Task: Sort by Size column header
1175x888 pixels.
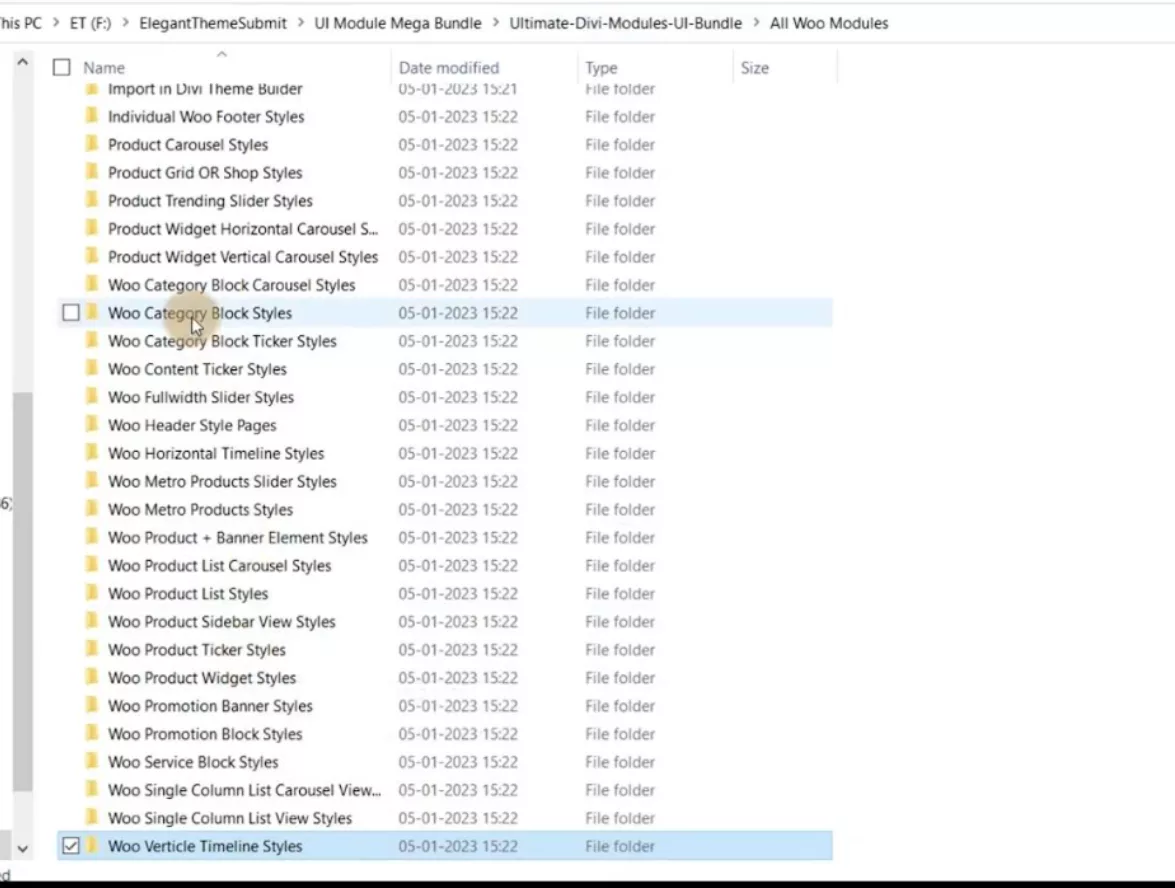Action: click(755, 67)
